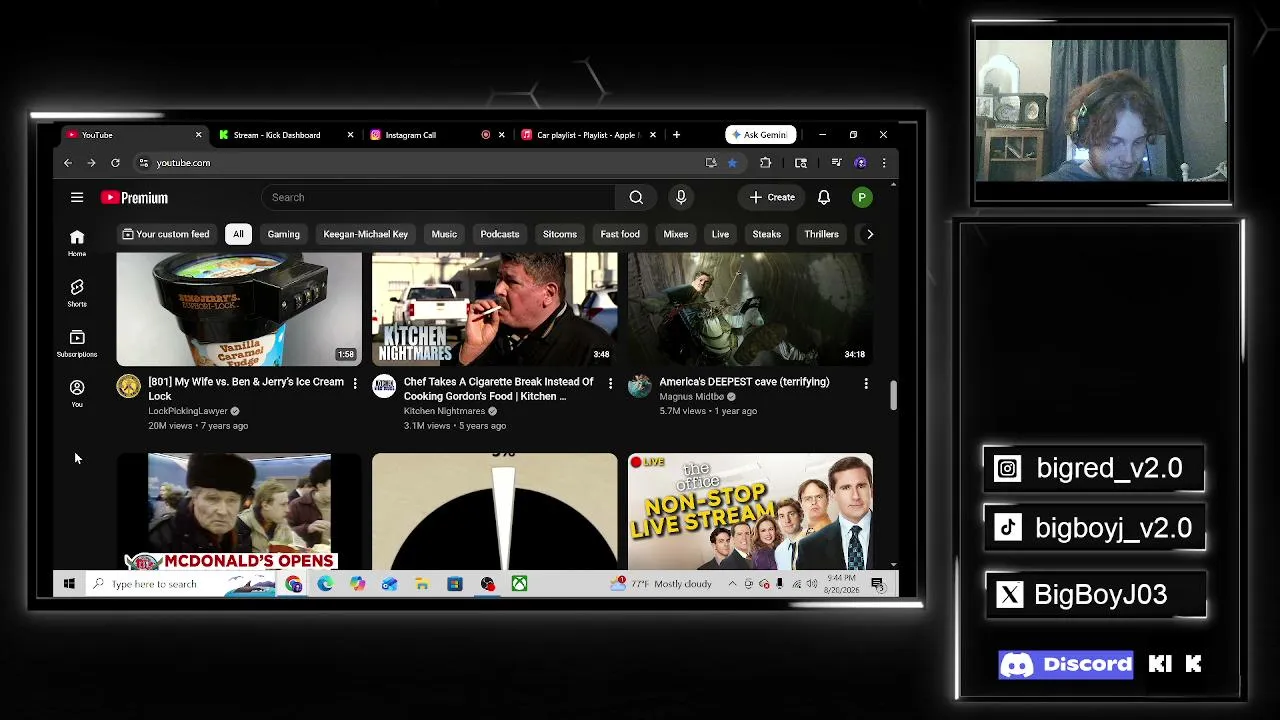Open LockPickingLawyer channel name link

[188, 411]
